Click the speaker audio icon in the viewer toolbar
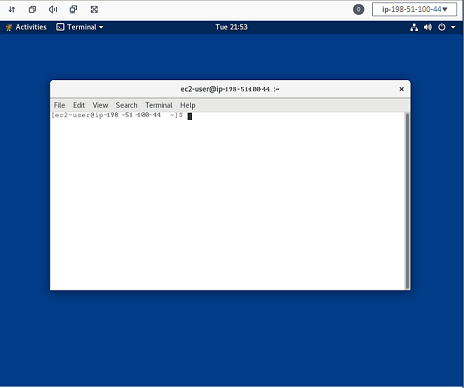Screen dimensions: 464x388 point(53,9)
